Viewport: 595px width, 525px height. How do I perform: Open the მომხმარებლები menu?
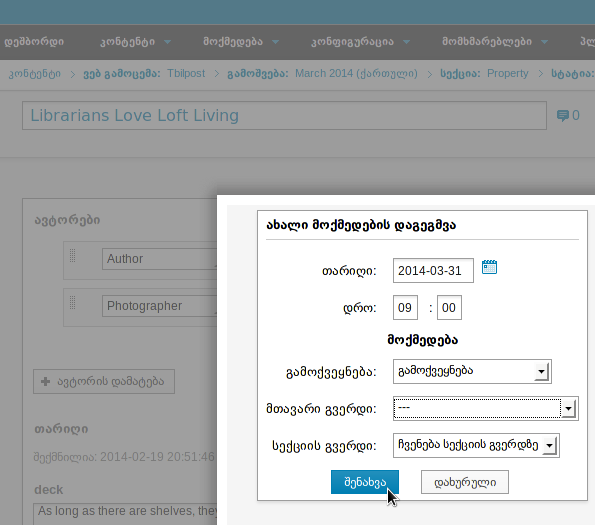pyautogui.click(x=495, y=42)
